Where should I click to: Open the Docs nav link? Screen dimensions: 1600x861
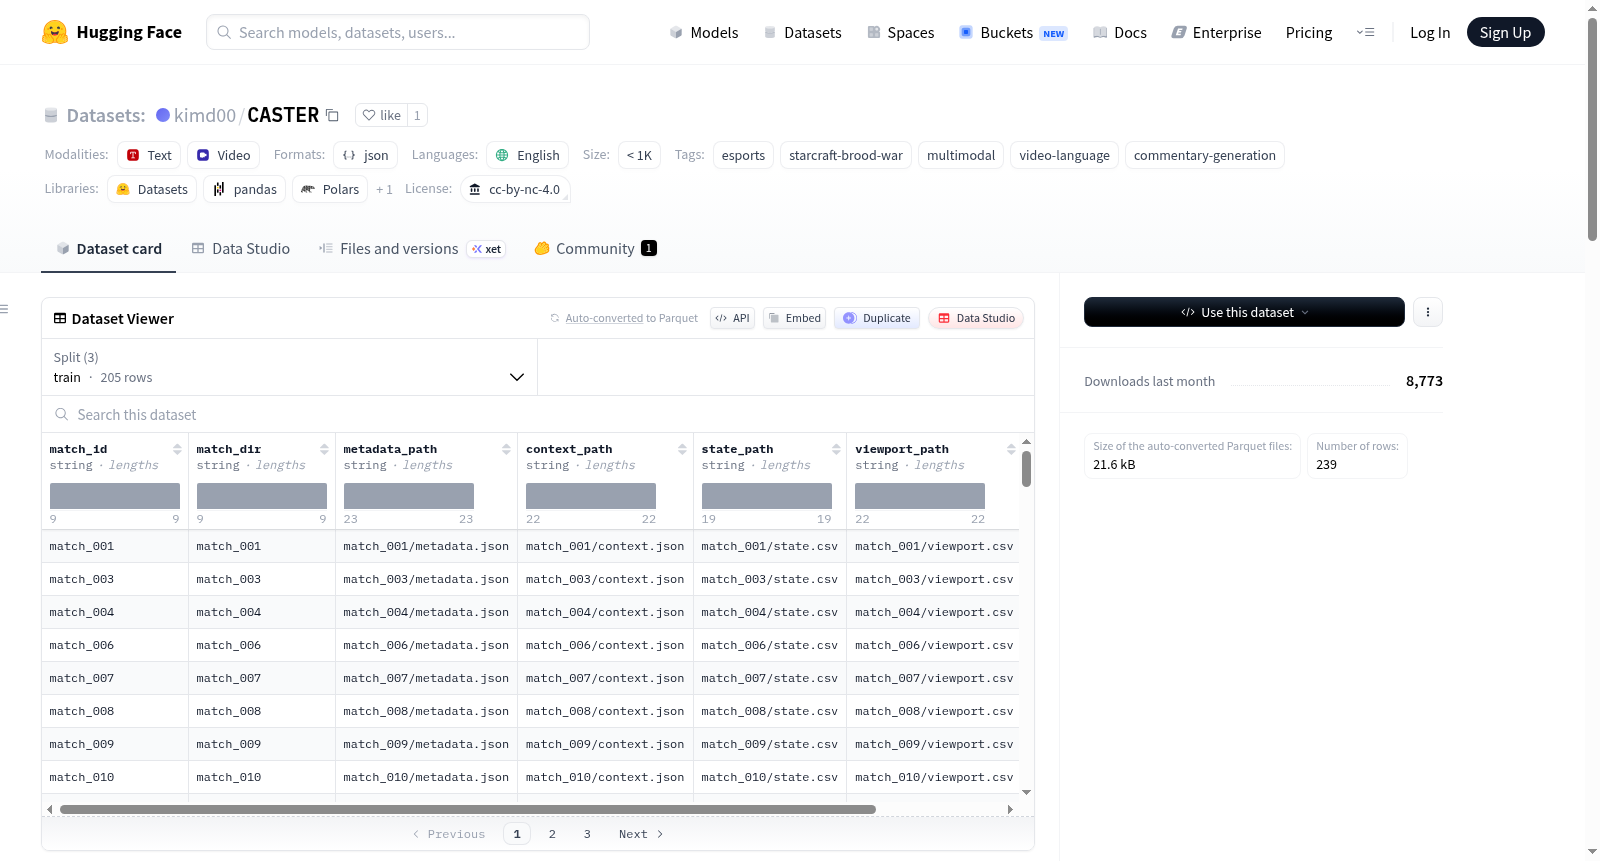(x=1120, y=32)
